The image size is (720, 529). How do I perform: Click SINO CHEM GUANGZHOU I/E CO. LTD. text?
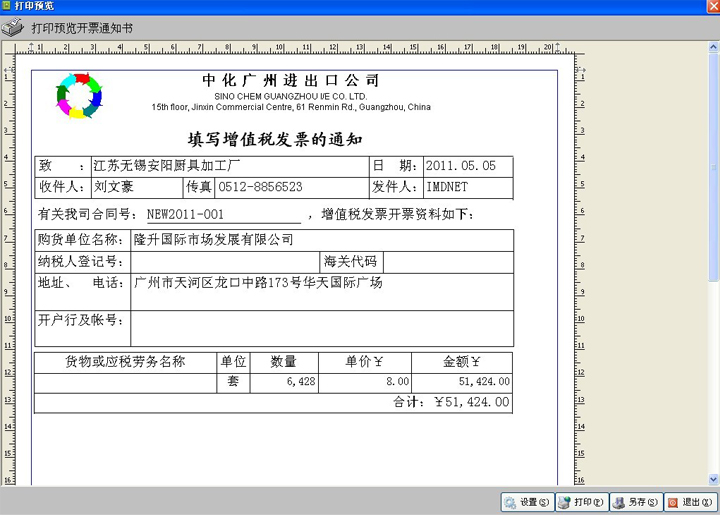pyautogui.click(x=291, y=96)
